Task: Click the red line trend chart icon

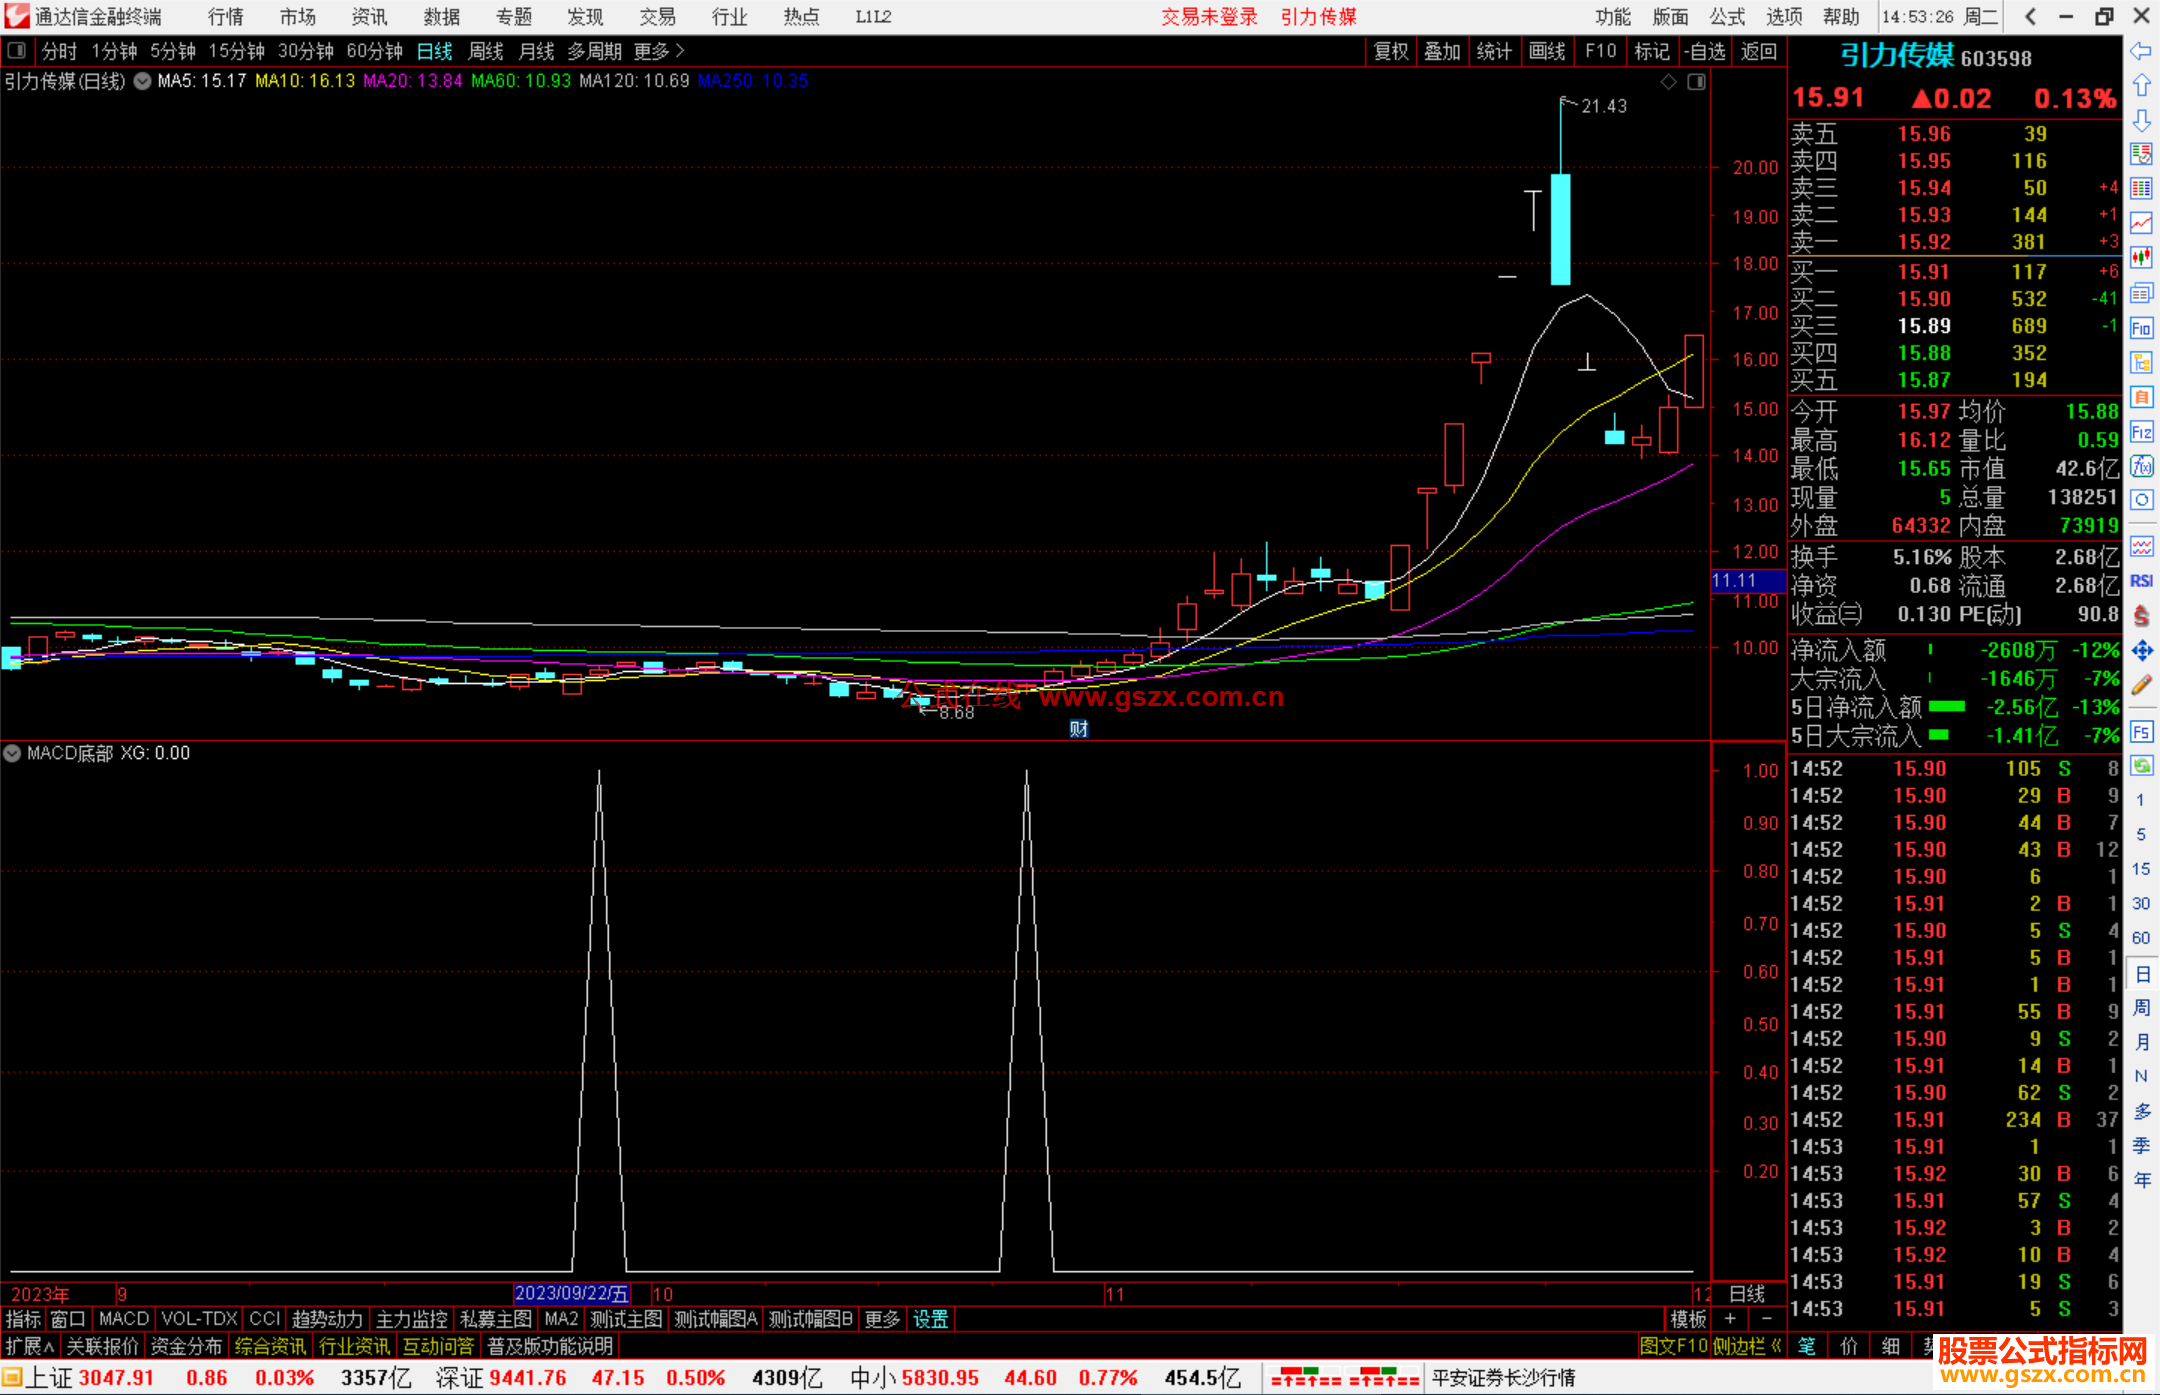Action: (2141, 223)
